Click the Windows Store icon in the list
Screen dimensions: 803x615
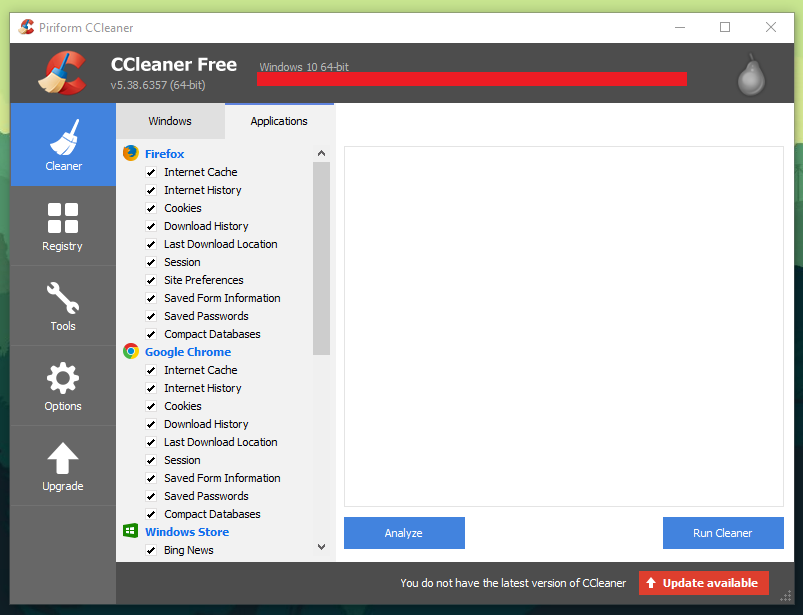pyautogui.click(x=131, y=531)
